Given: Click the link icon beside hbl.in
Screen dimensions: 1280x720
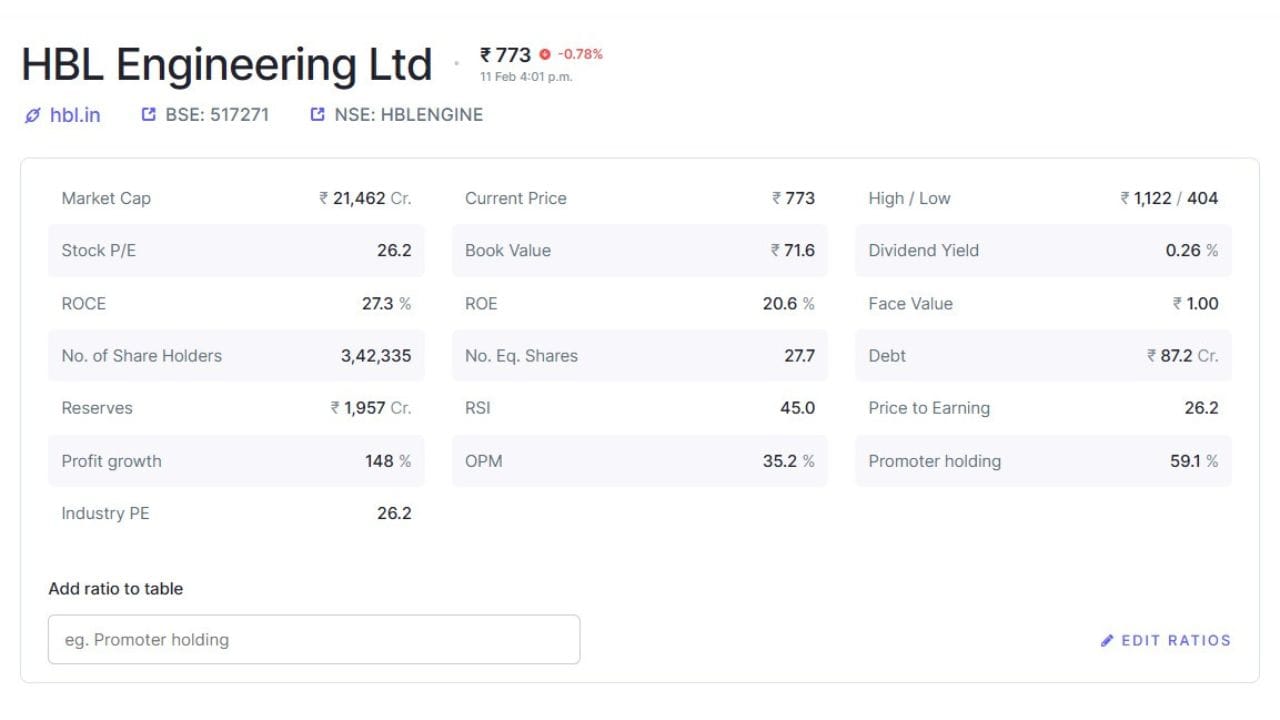Looking at the screenshot, I should tap(32, 115).
